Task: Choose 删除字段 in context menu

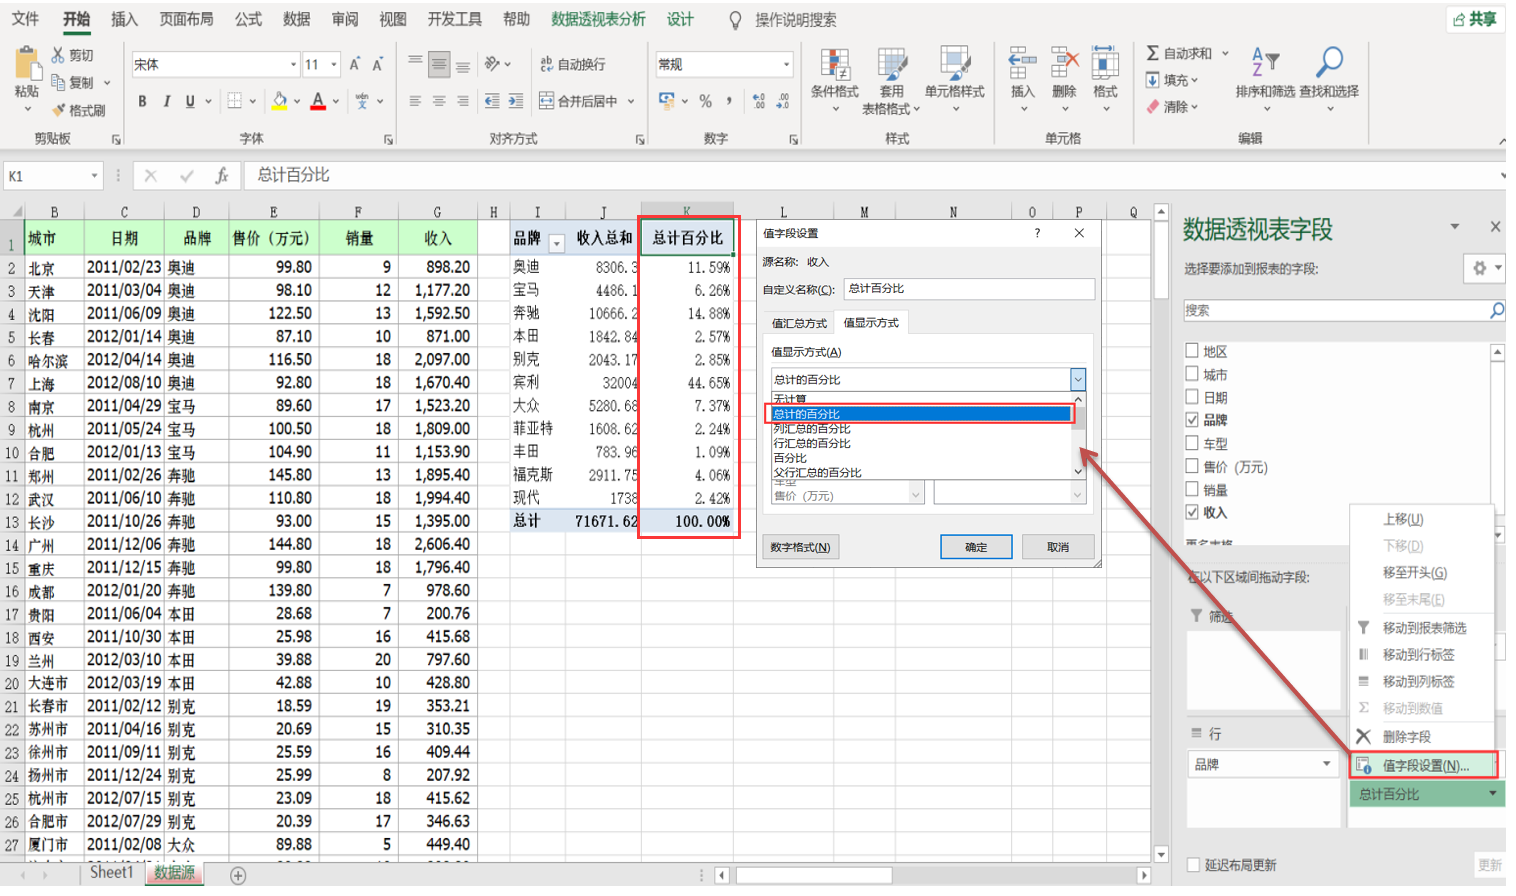Action: [x=1406, y=736]
